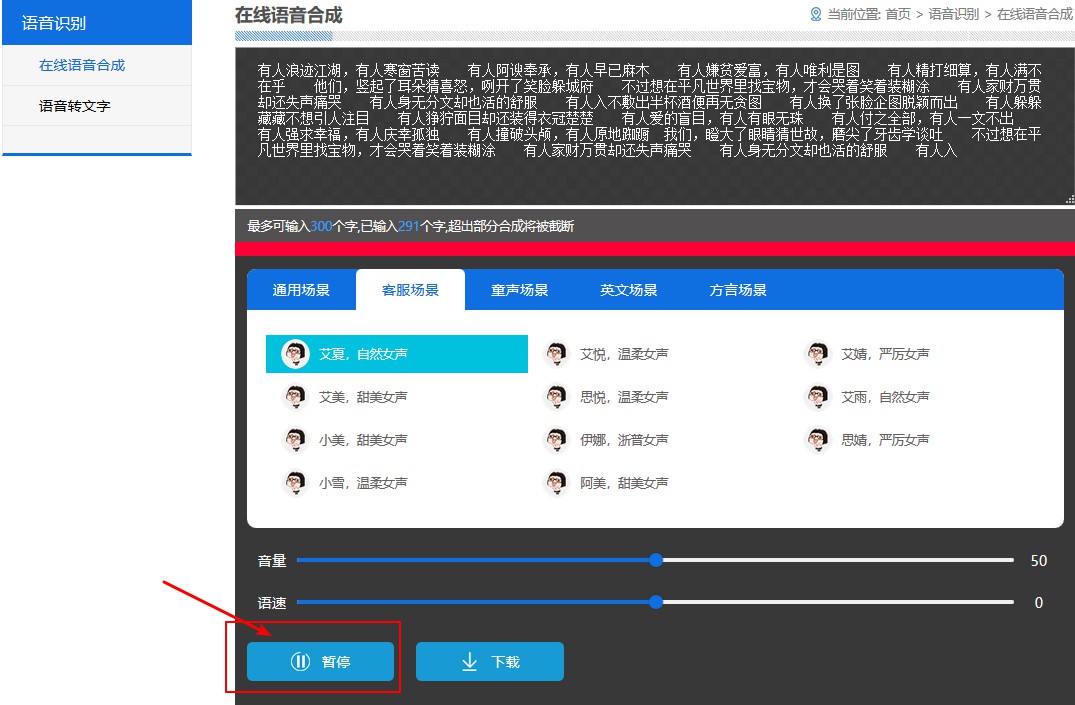Go to 首页 in the breadcrumb
The image size is (1075, 705).
tap(898, 14)
